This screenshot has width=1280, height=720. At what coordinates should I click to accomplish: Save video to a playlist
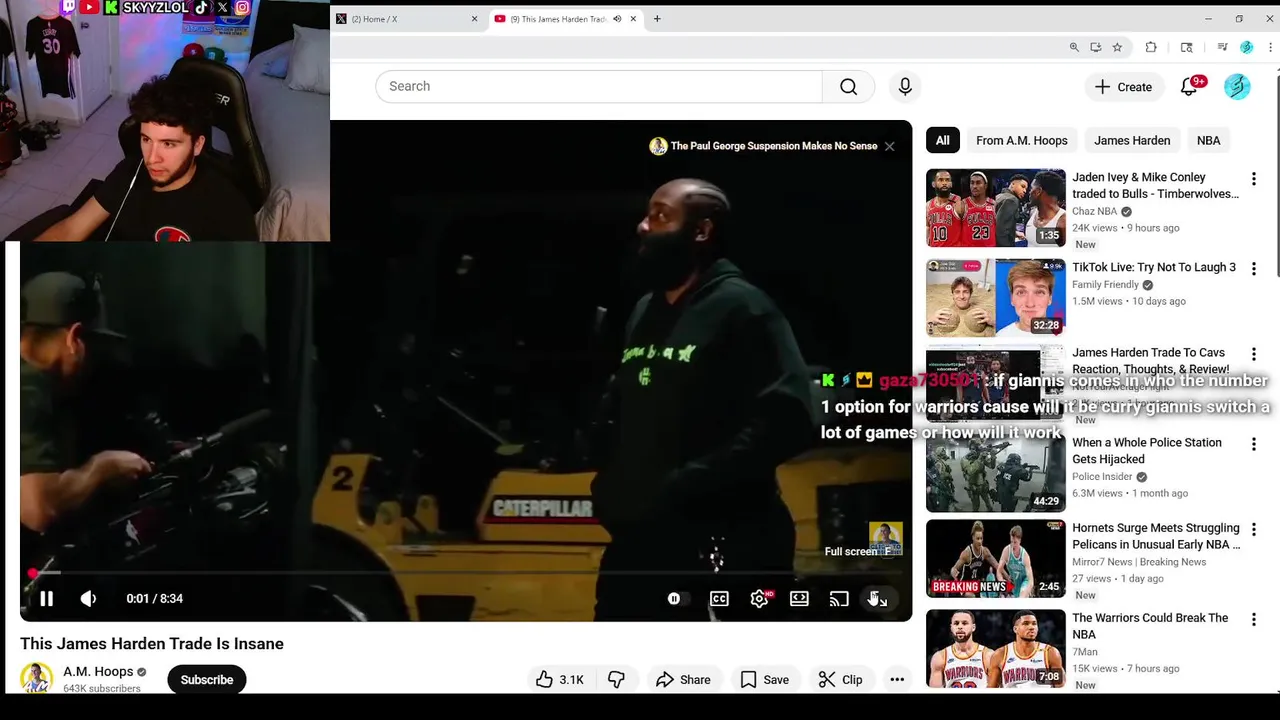tap(765, 680)
